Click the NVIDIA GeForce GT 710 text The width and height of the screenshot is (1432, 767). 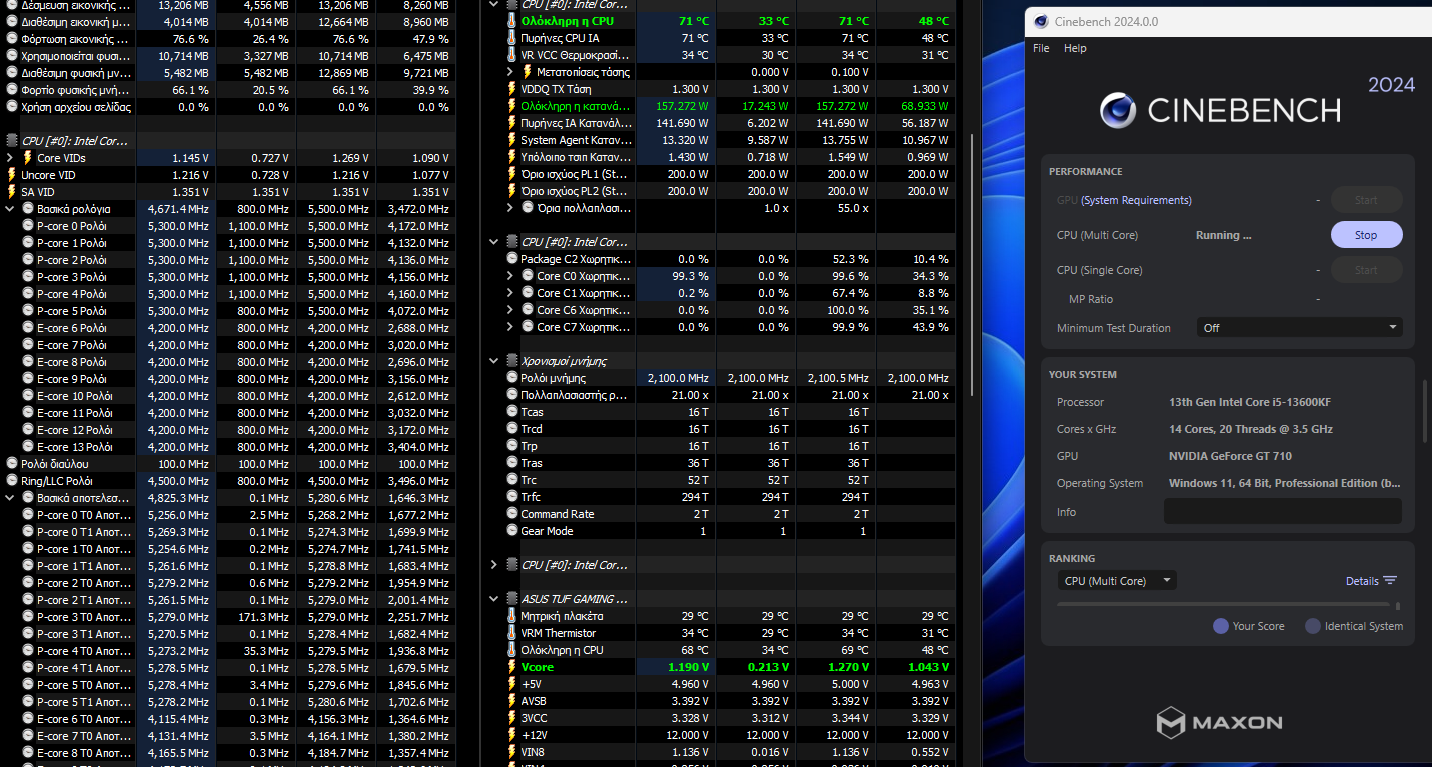1232,456
